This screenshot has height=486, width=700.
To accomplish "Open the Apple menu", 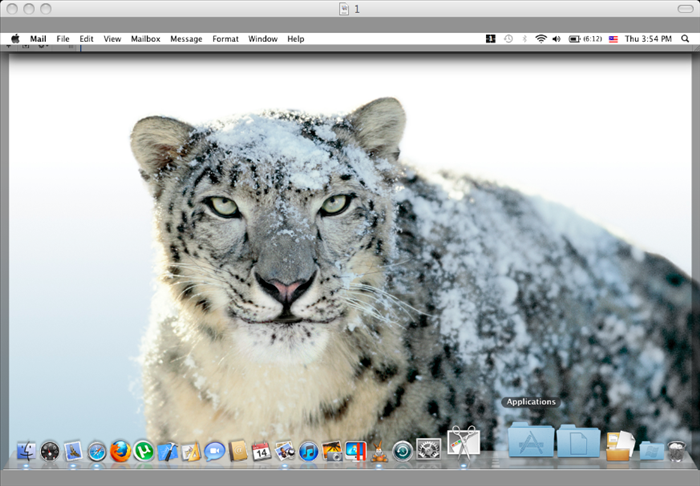I will [x=15, y=39].
